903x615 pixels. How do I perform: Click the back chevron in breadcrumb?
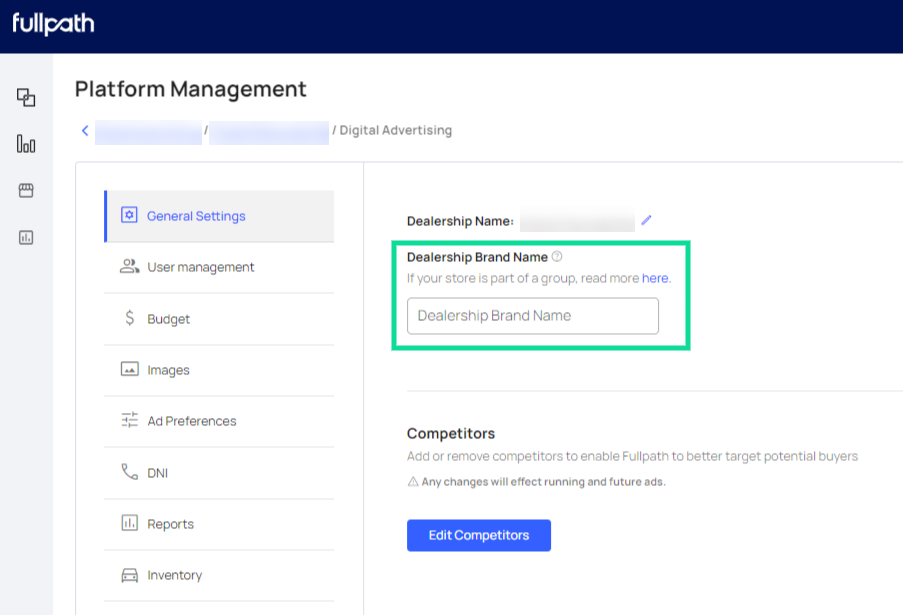pos(85,130)
